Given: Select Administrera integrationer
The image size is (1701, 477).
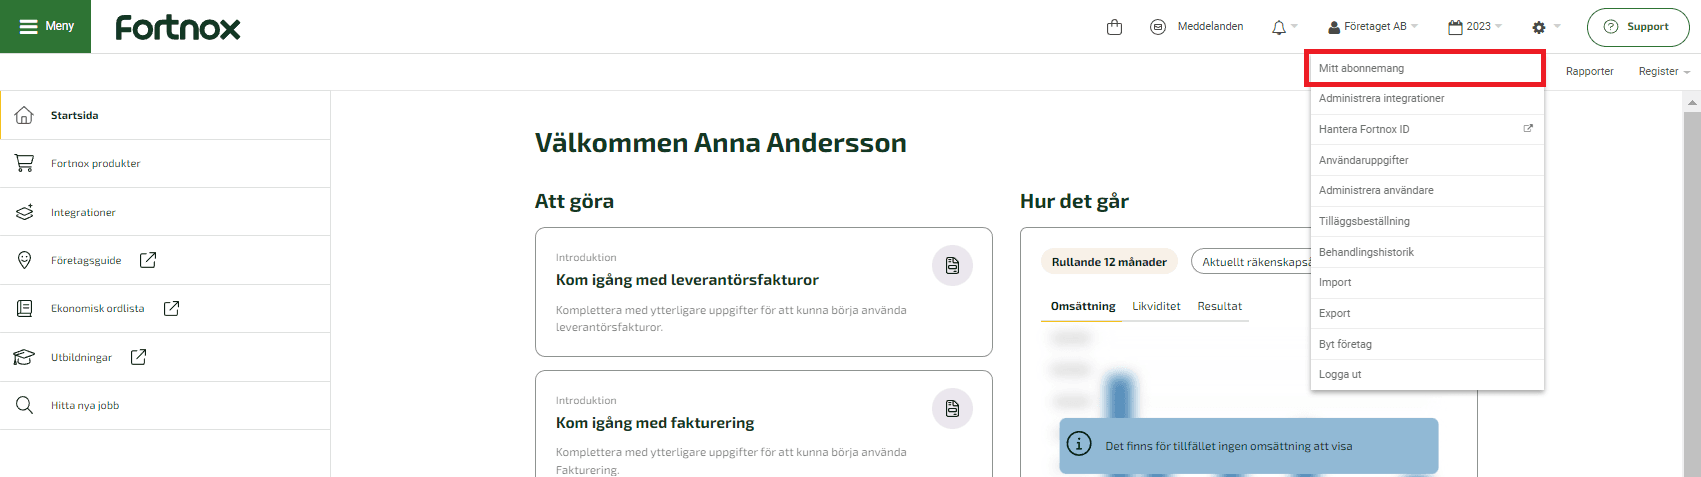Looking at the screenshot, I should [1427, 99].
